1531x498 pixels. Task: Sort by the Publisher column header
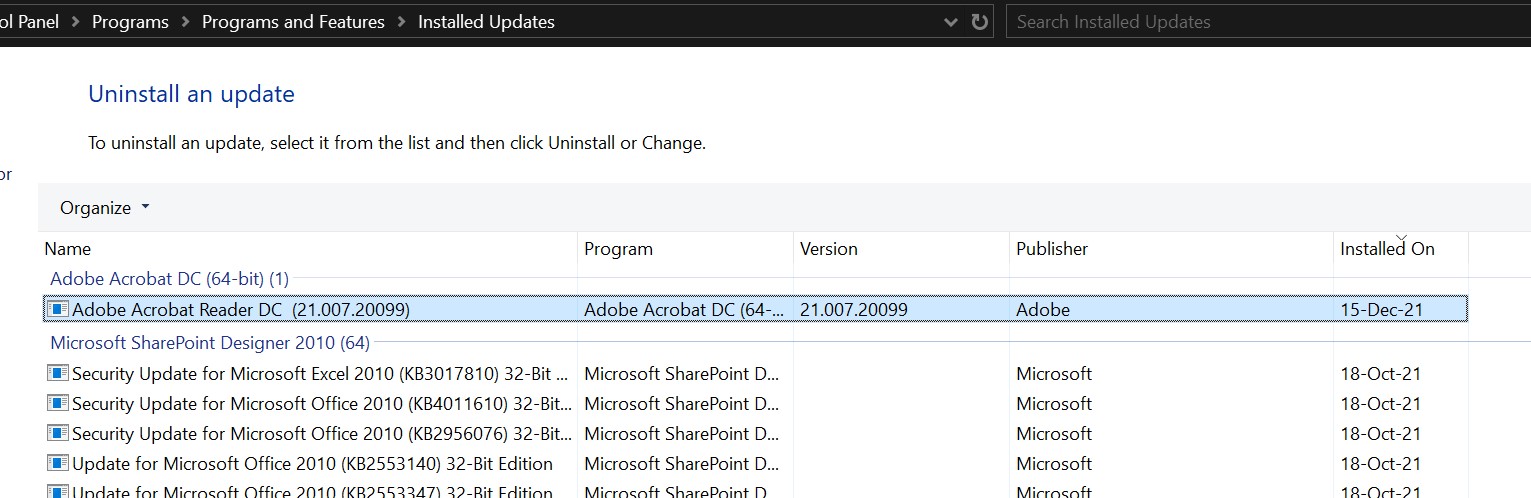click(1171, 249)
